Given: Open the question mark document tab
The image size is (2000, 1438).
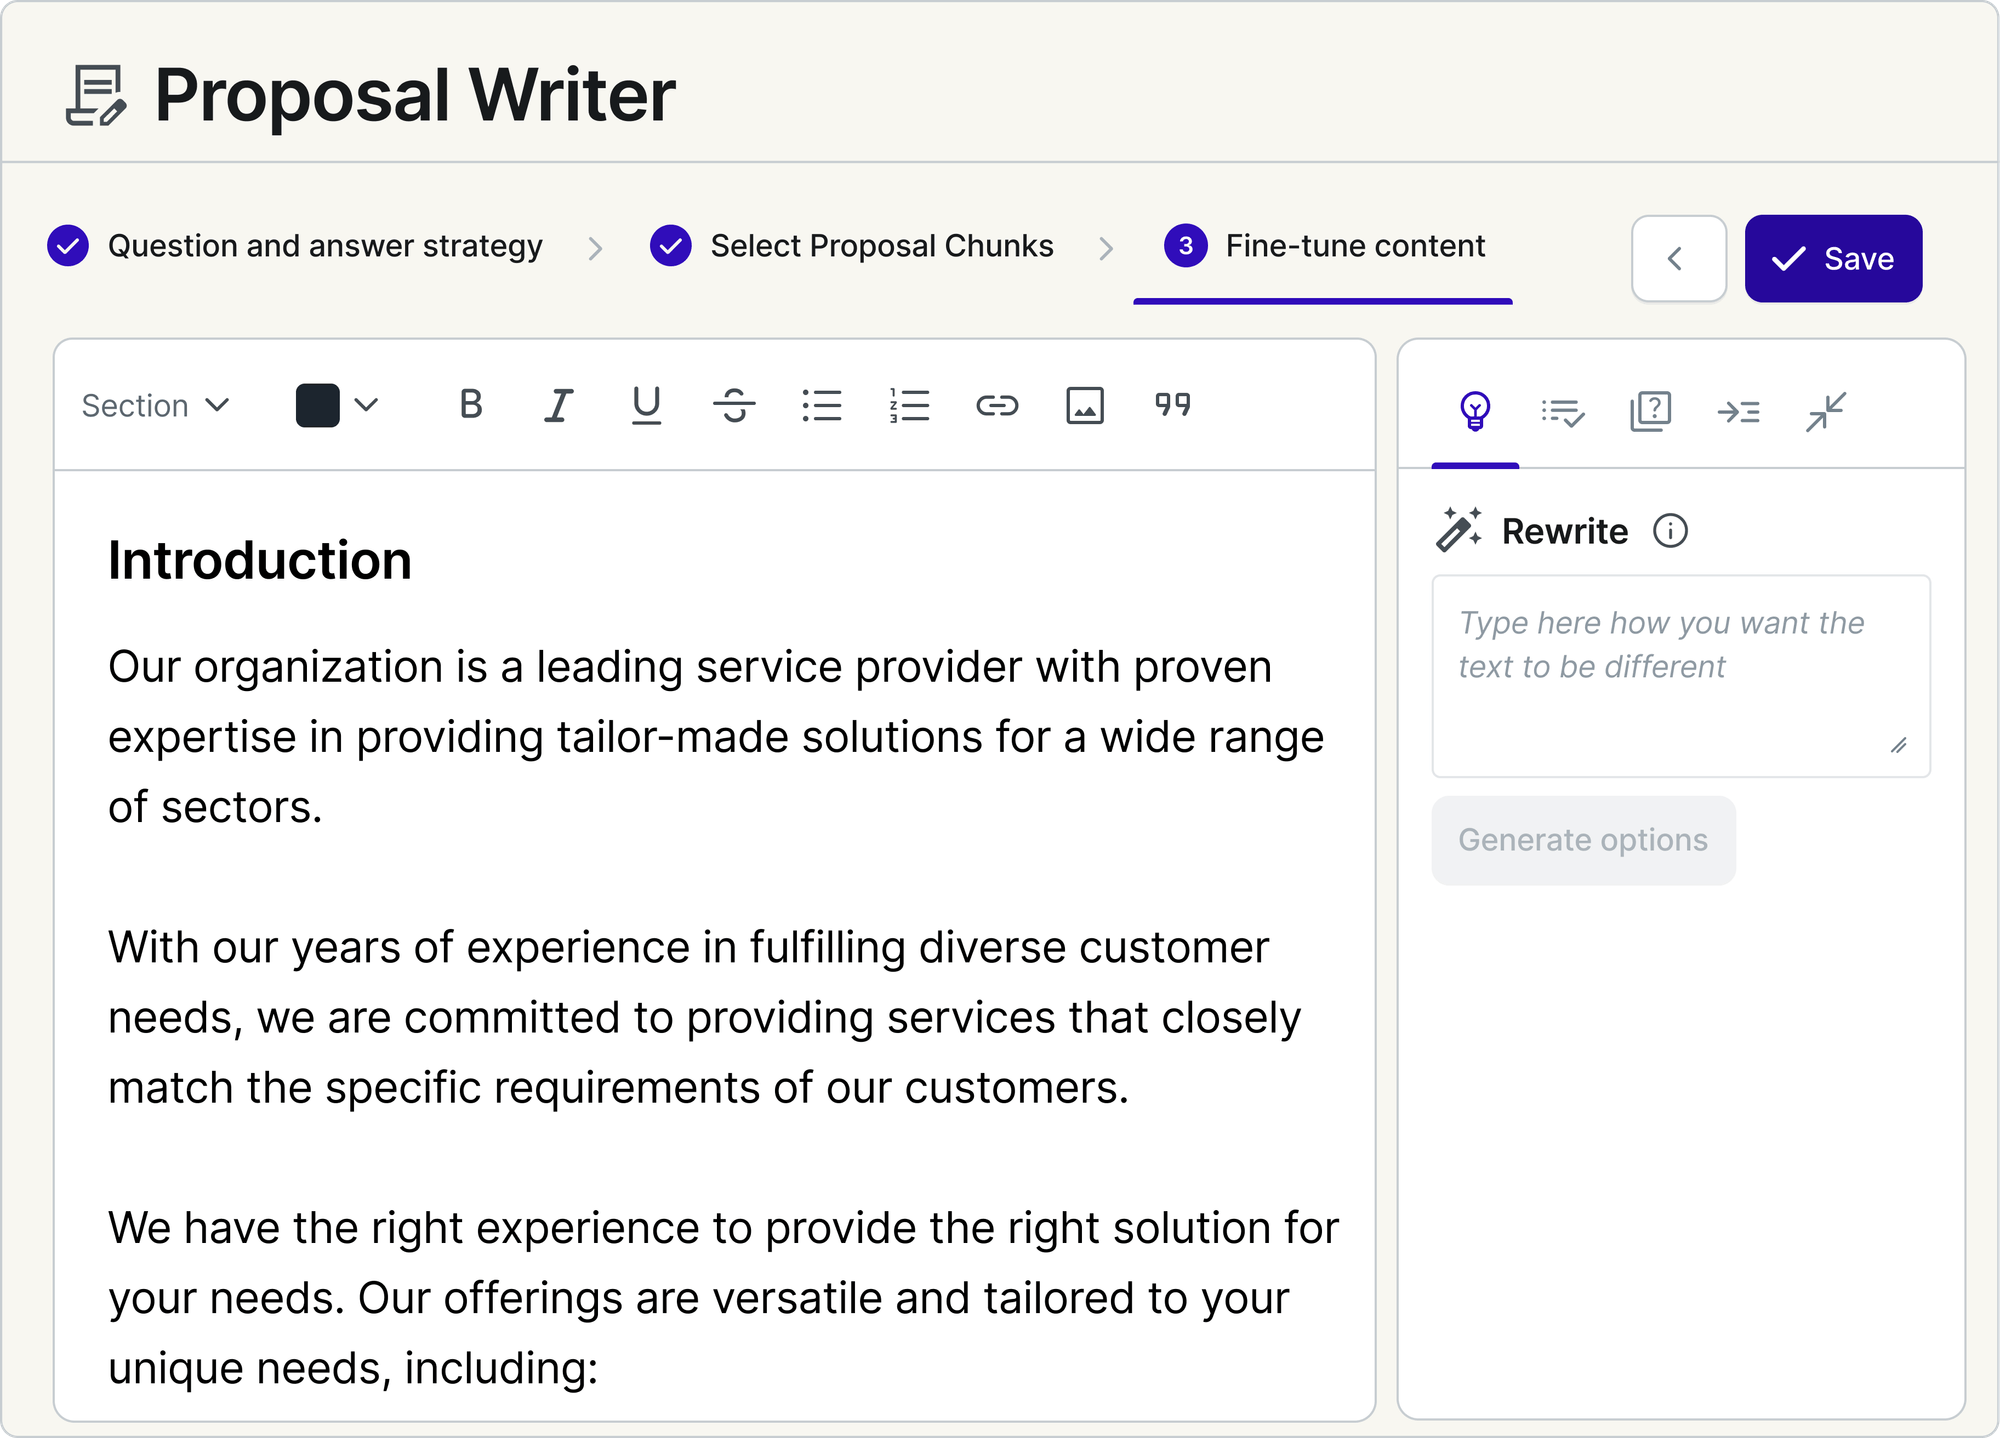Looking at the screenshot, I should pyautogui.click(x=1650, y=411).
